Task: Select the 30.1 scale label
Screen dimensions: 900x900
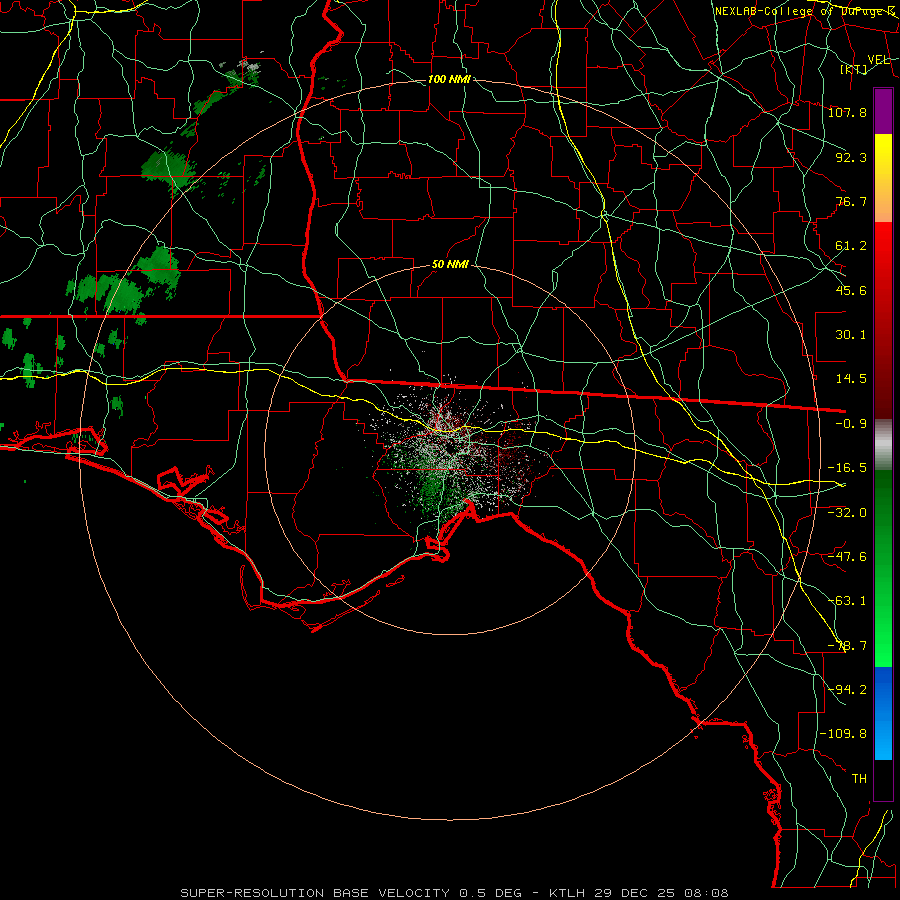Action: coord(851,335)
